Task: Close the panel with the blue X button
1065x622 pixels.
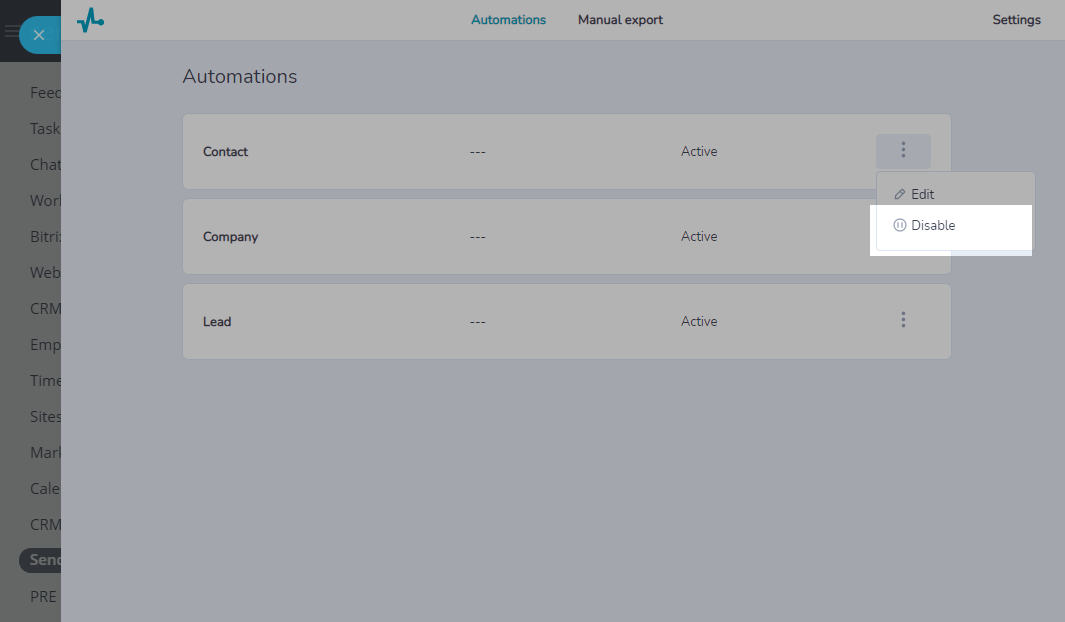Action: (x=38, y=35)
